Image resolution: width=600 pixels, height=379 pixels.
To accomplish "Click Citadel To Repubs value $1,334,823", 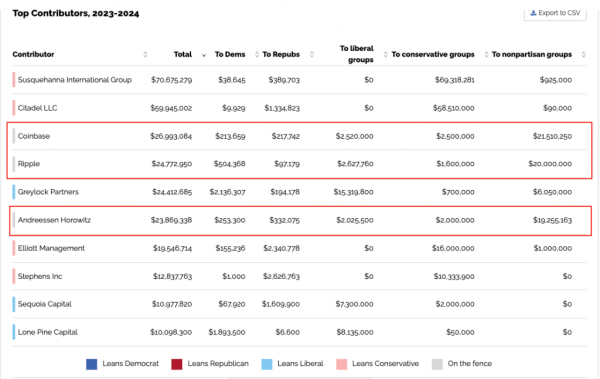I will [x=282, y=108].
